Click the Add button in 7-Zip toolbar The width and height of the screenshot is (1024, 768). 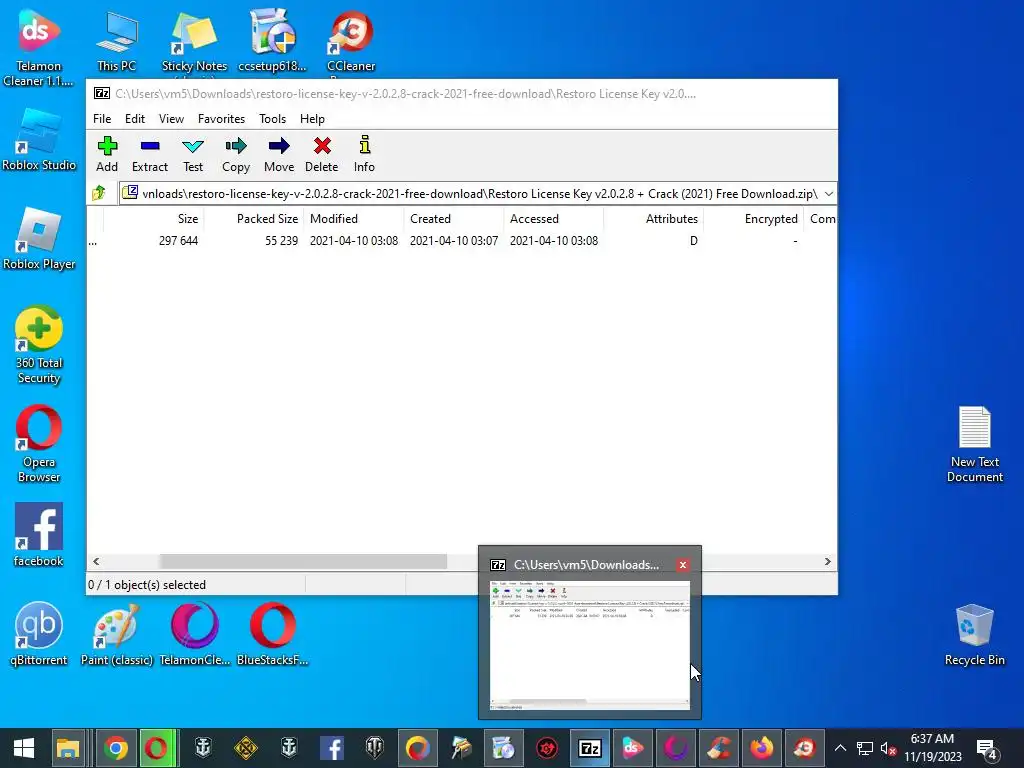pos(106,154)
